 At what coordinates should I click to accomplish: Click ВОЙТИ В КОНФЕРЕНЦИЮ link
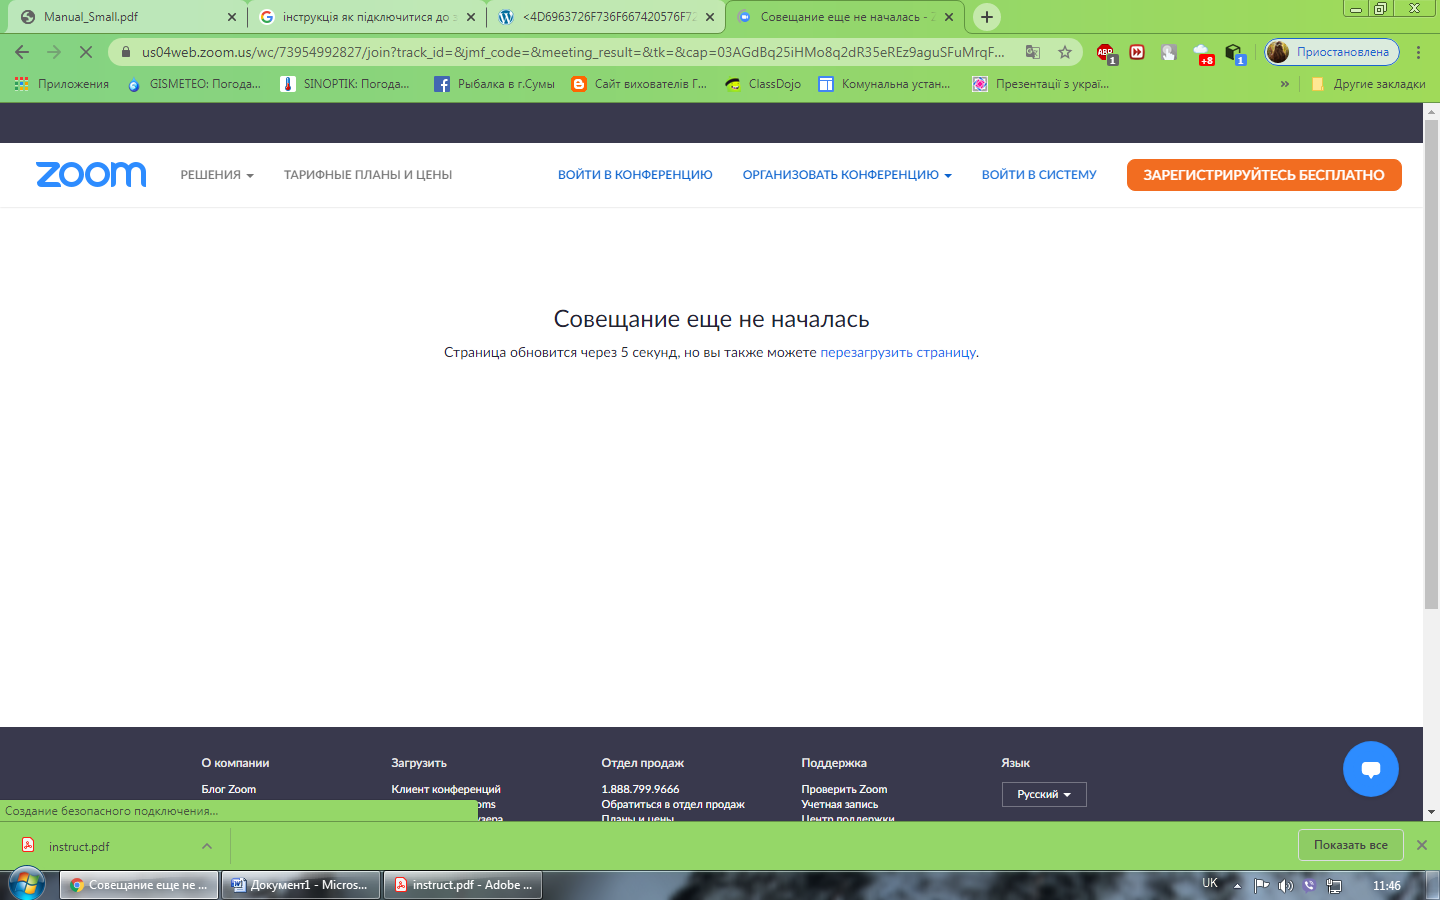point(635,175)
